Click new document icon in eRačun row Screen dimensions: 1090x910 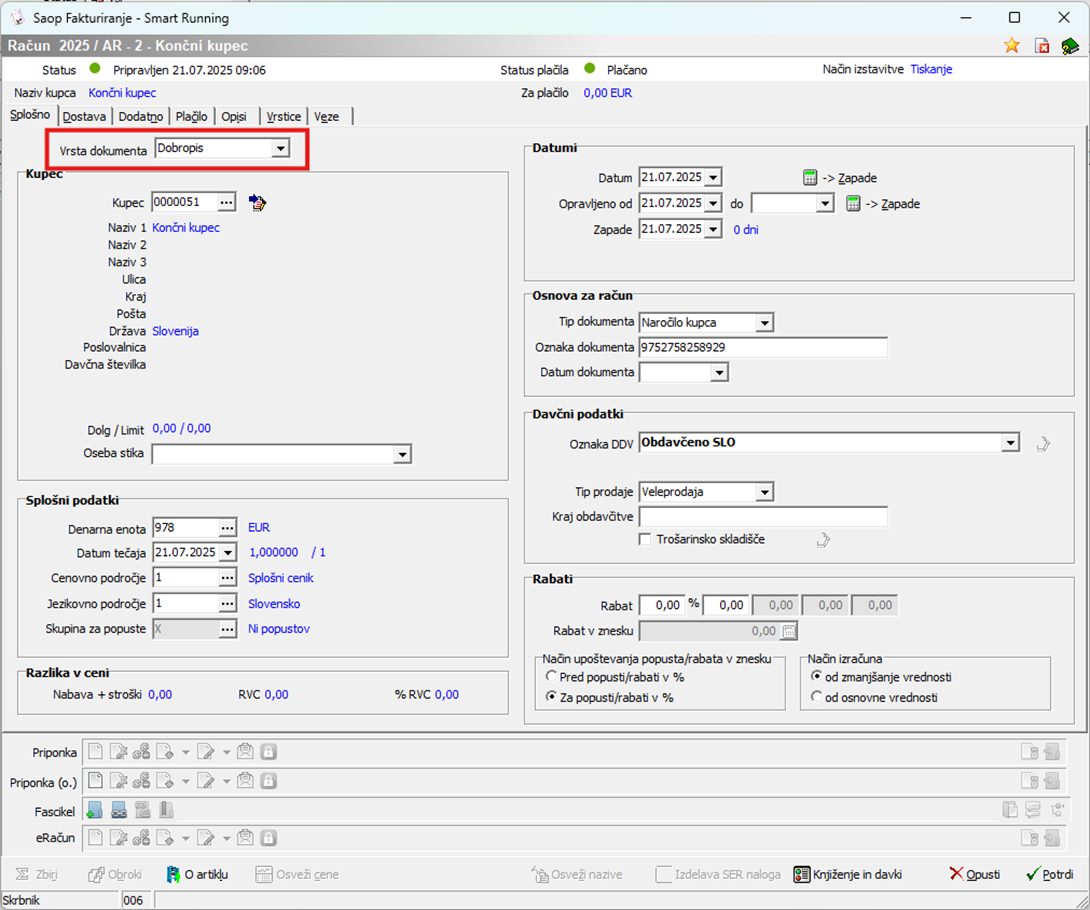pos(95,838)
